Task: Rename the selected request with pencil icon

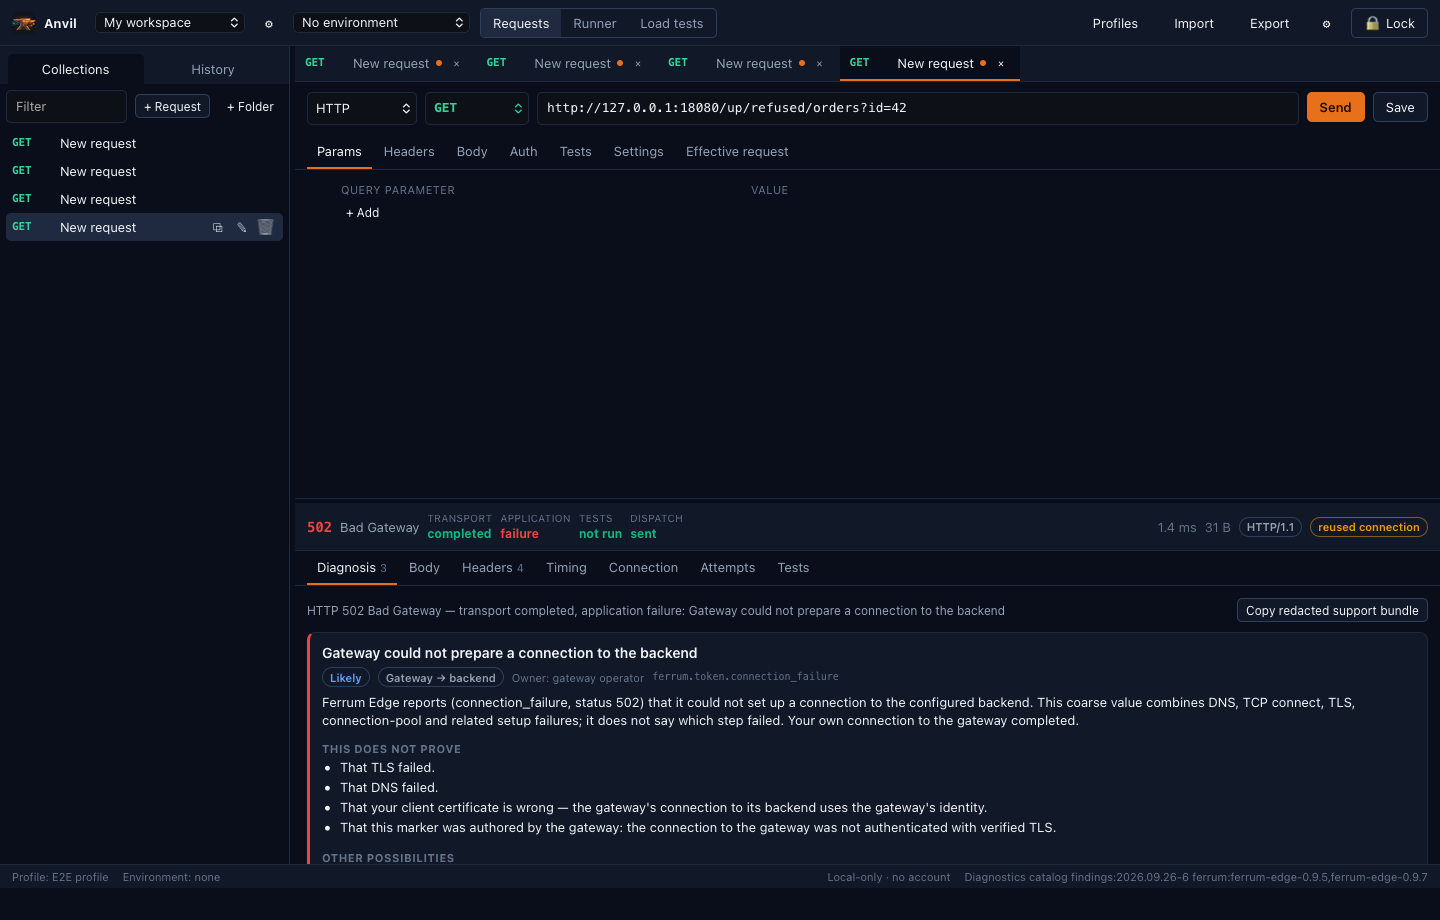Action: pos(242,227)
